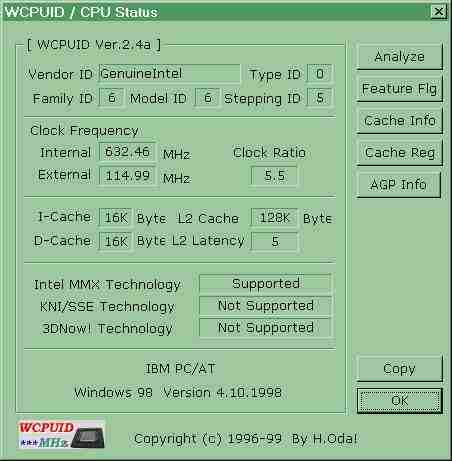This screenshot has width=452, height=461.
Task: Select the Vendor ID field GenuineIntel
Action: [169, 74]
